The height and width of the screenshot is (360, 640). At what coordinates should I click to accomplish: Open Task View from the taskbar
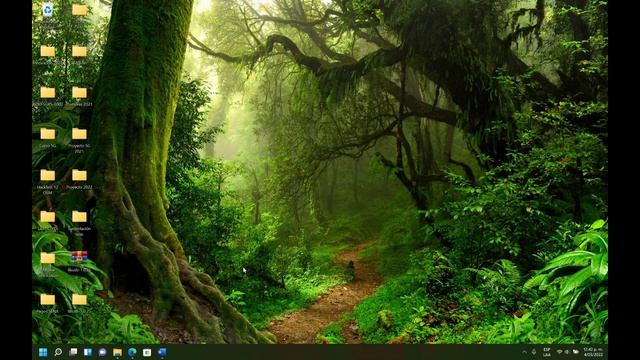click(73, 352)
